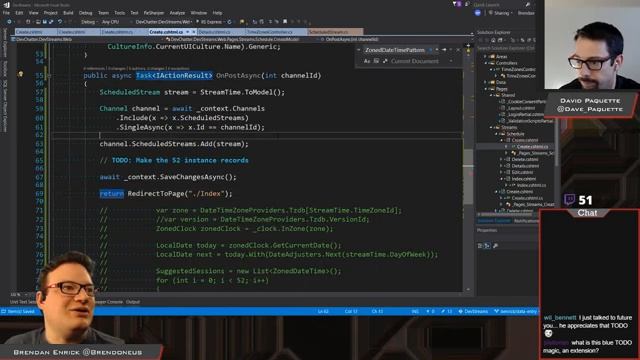
Task: Click the browser refresh icon beside IIS Express
Action: (x=229, y=22)
